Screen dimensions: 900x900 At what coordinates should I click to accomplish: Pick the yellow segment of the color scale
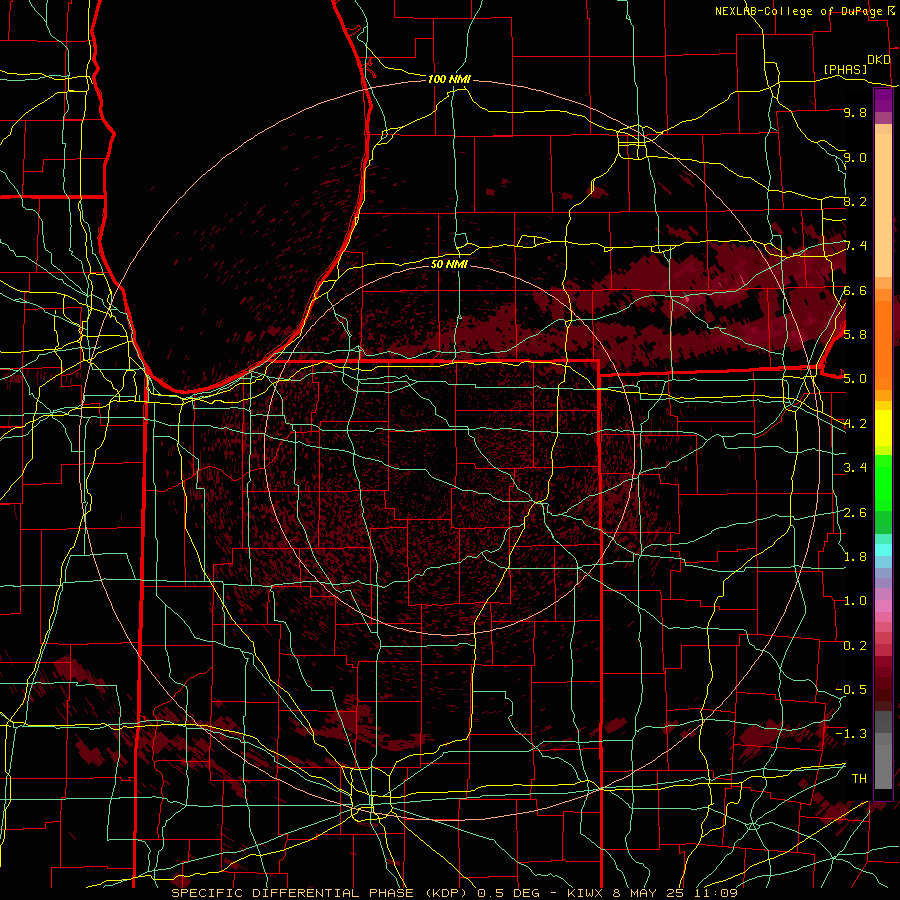(x=883, y=428)
